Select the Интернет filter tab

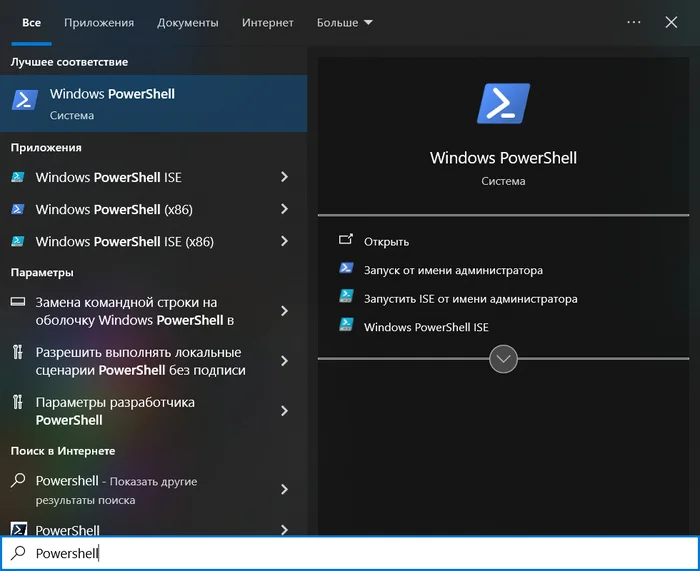[267, 22]
